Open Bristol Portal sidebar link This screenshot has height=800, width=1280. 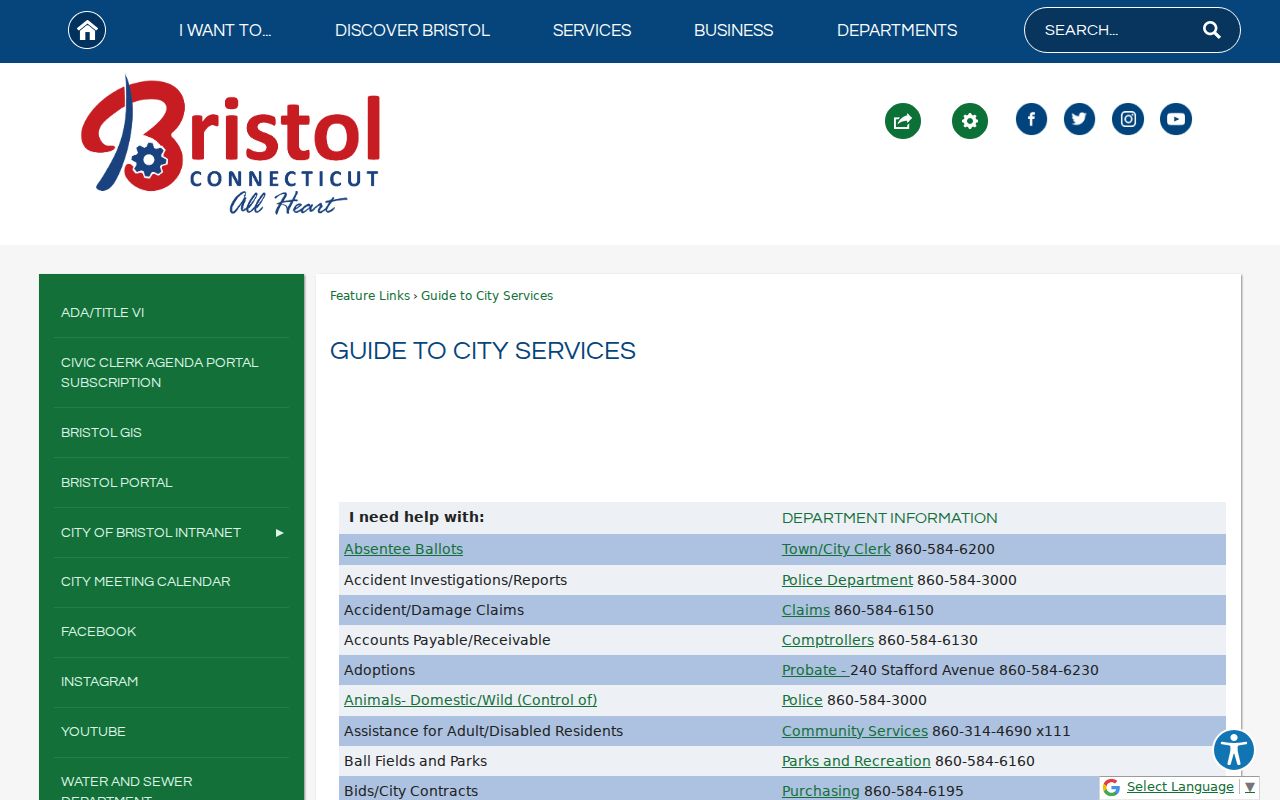(x=117, y=483)
